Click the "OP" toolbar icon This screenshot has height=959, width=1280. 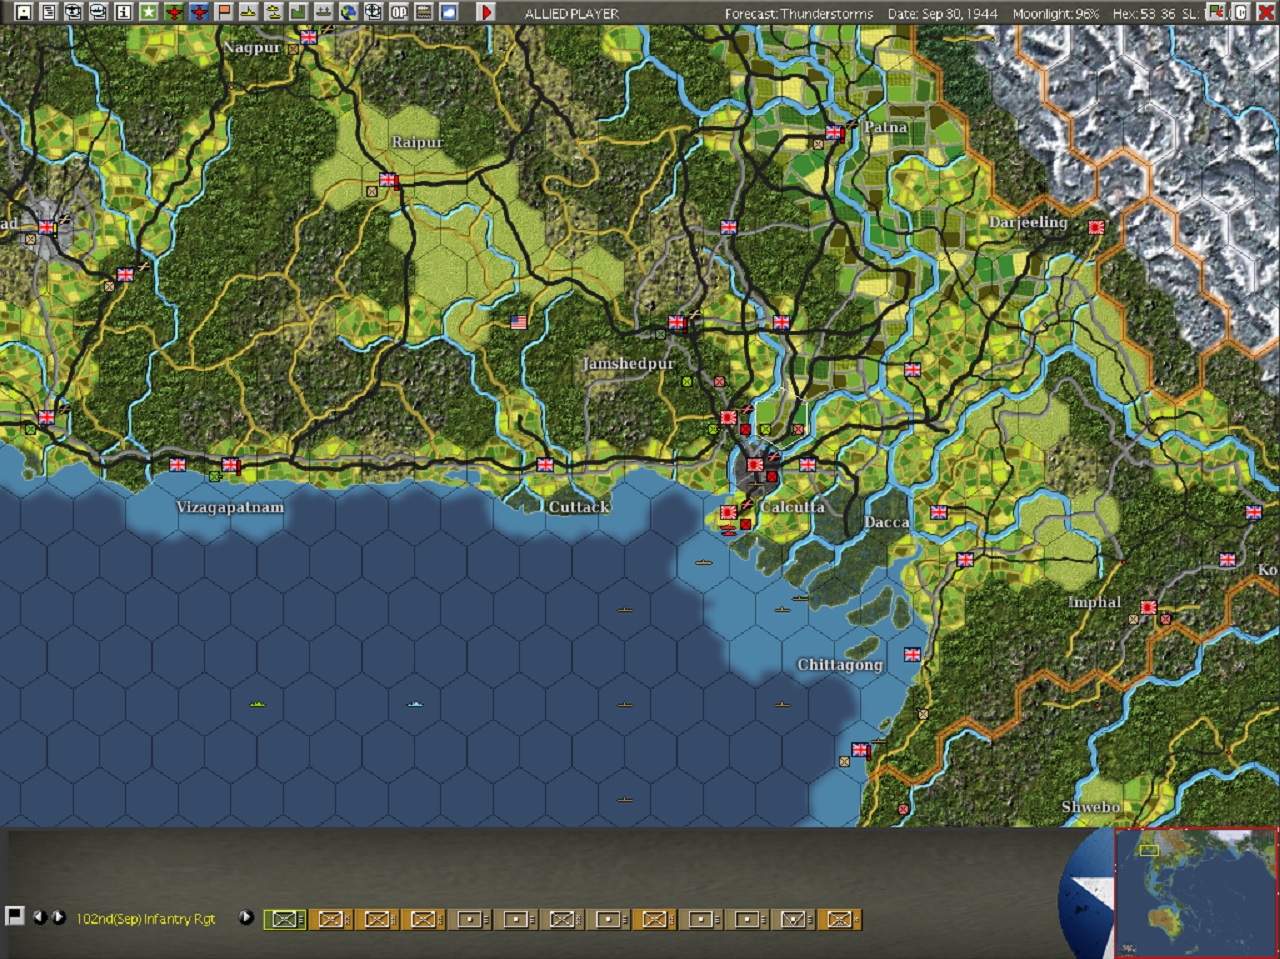click(x=398, y=12)
